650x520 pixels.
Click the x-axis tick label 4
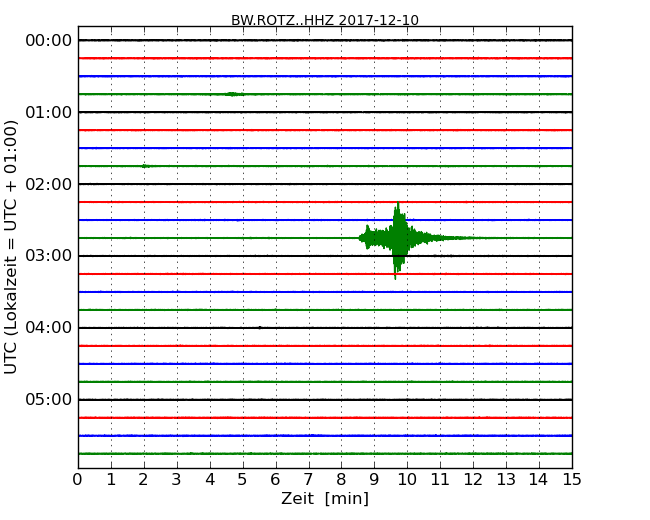[209, 480]
